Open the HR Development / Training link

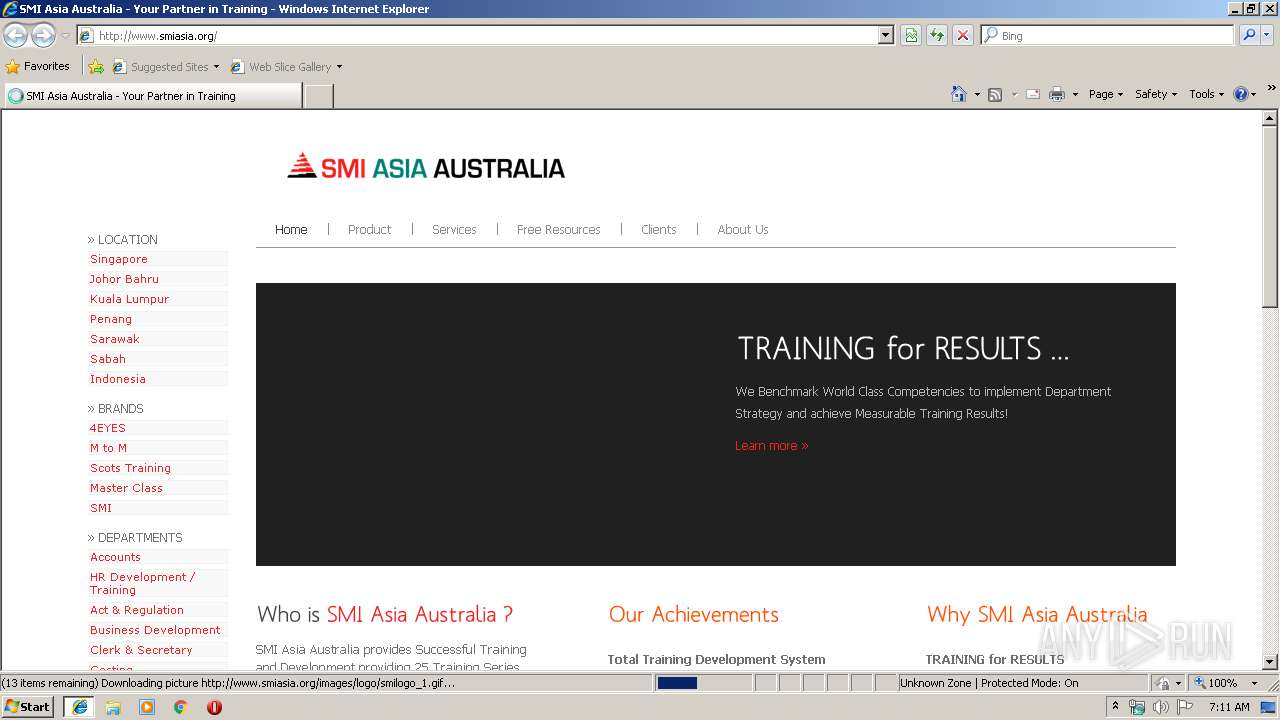142,583
